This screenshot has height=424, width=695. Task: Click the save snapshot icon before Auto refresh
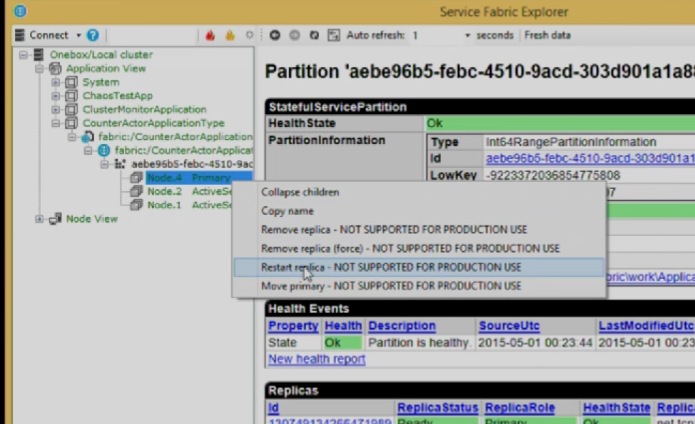pyautogui.click(x=333, y=35)
